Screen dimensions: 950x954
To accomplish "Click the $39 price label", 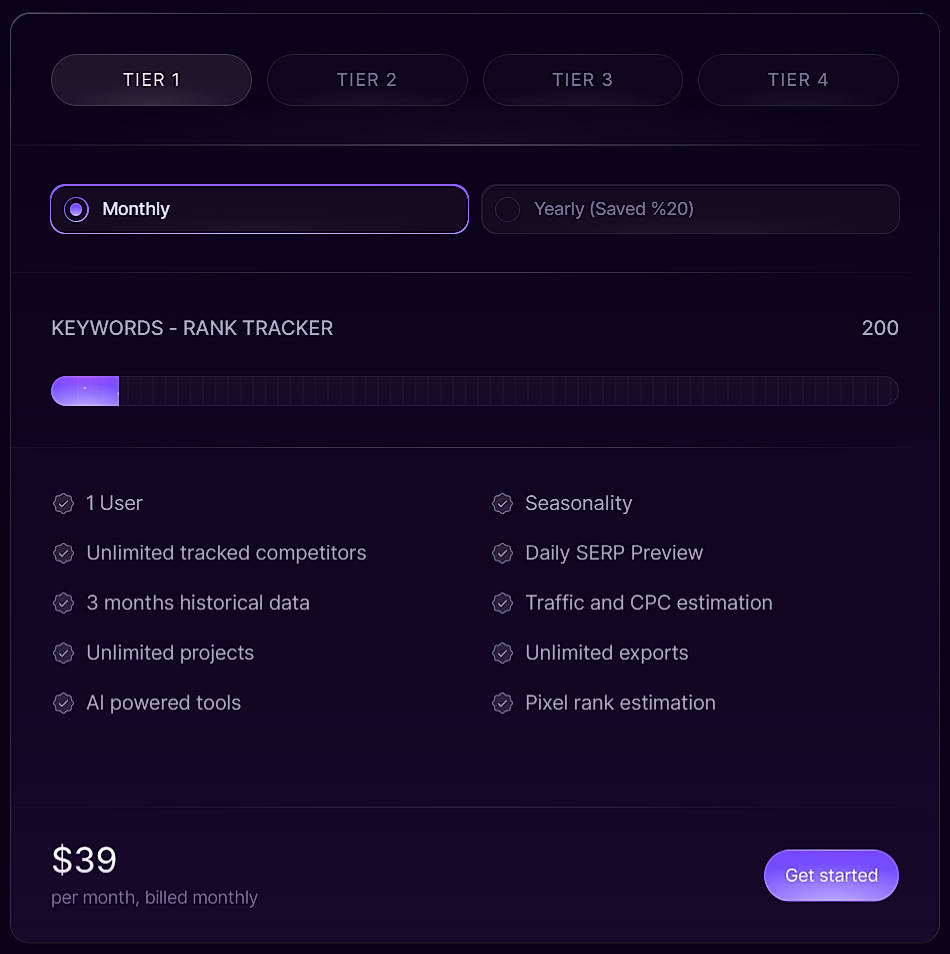I will point(84,858).
